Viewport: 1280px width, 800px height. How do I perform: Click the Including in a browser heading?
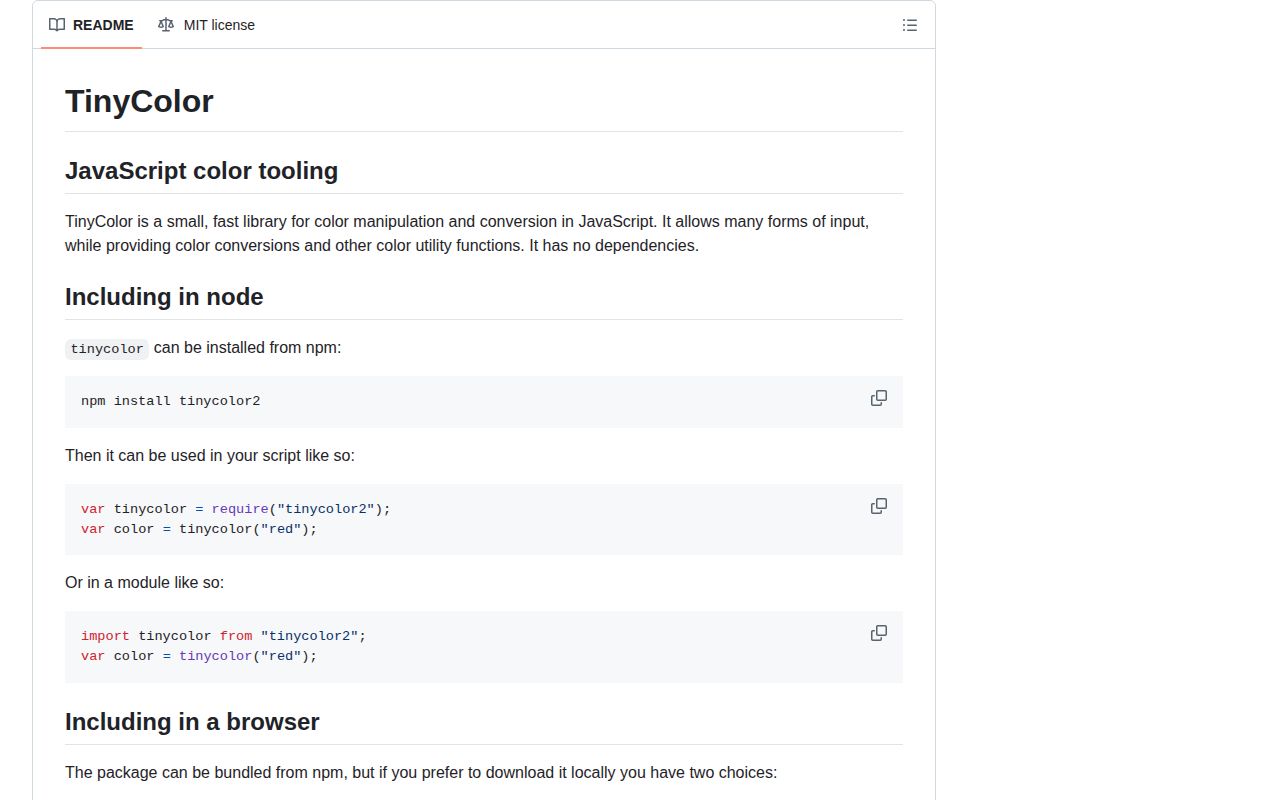coord(192,722)
